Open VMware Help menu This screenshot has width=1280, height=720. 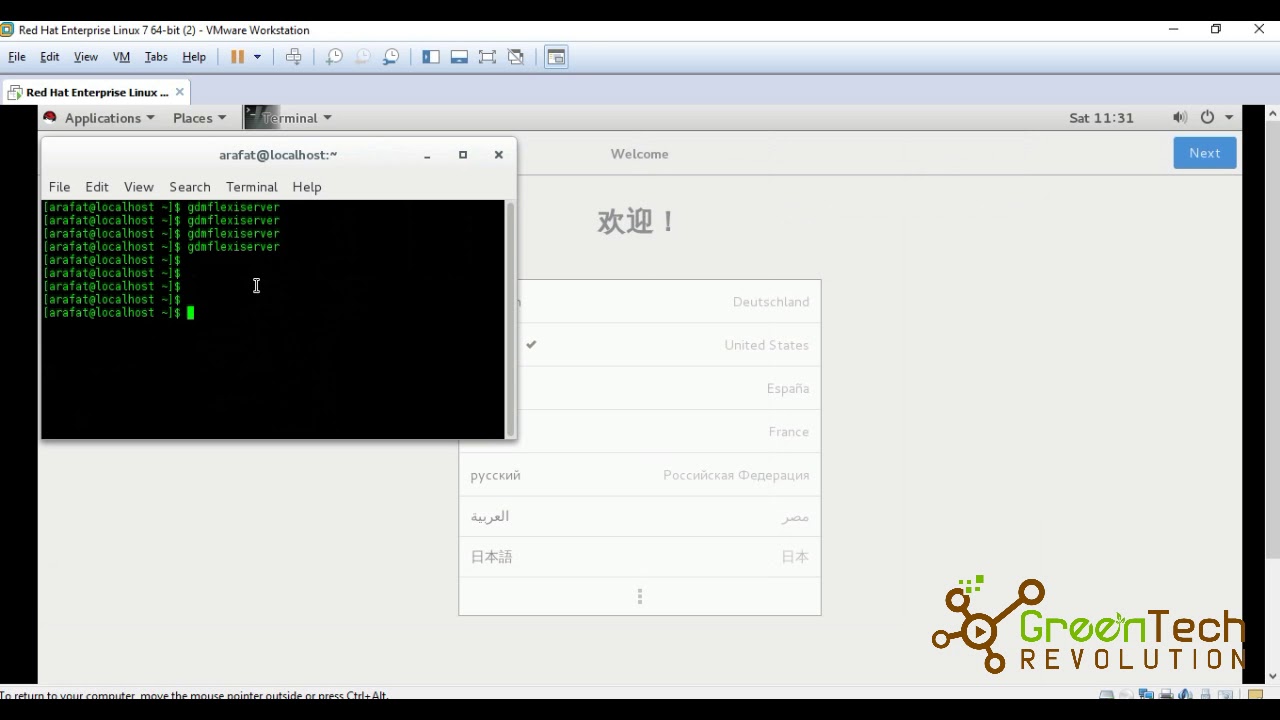point(194,57)
